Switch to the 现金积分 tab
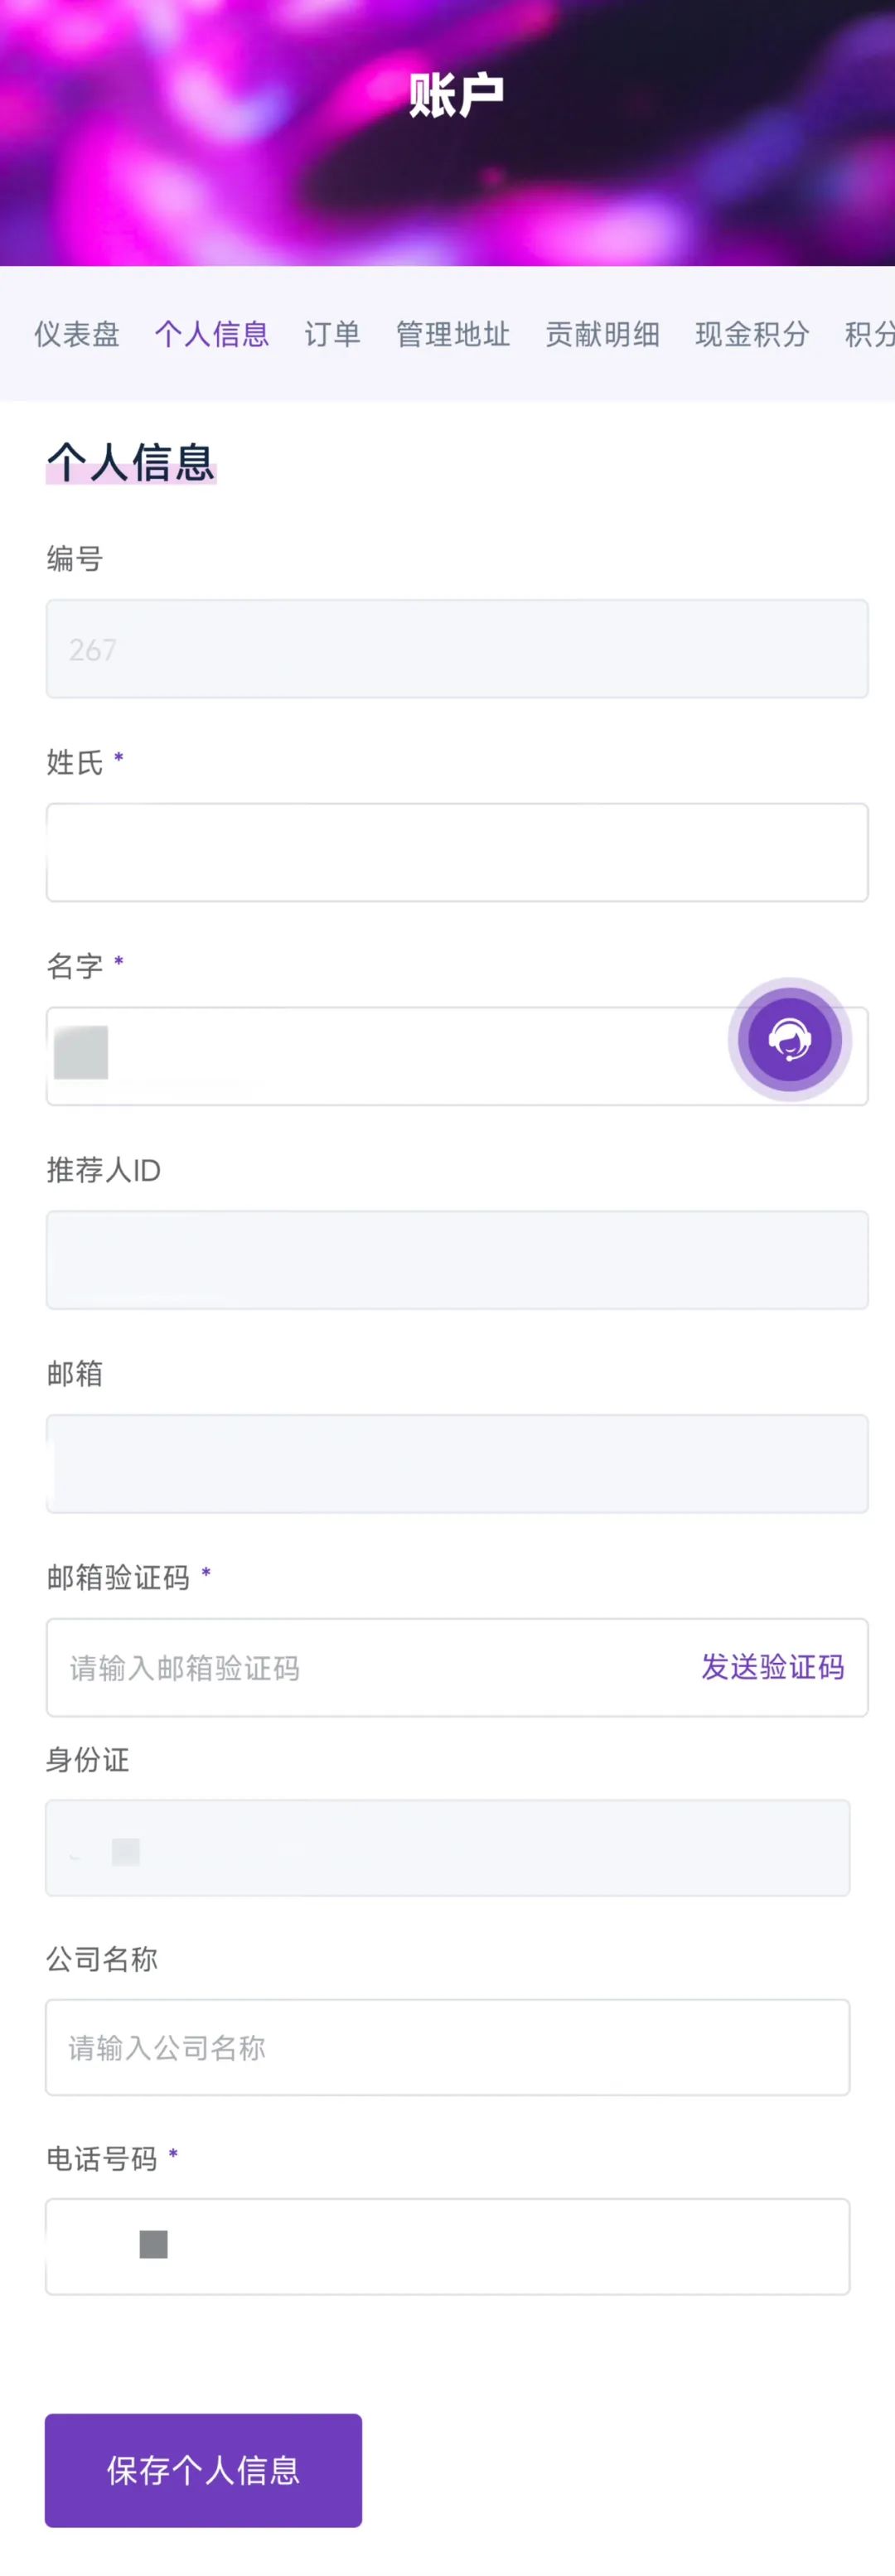 tap(752, 334)
